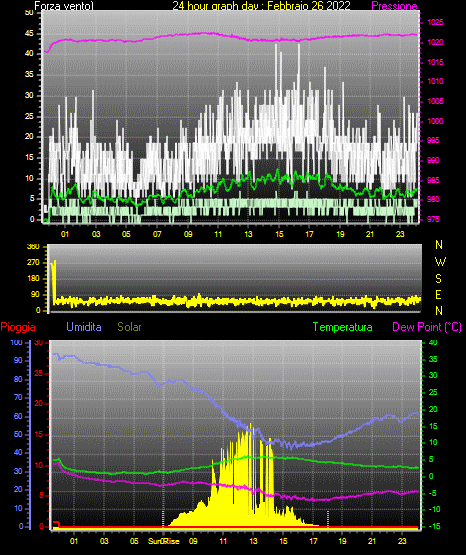Click the -10 temperature axis value

pos(435,509)
